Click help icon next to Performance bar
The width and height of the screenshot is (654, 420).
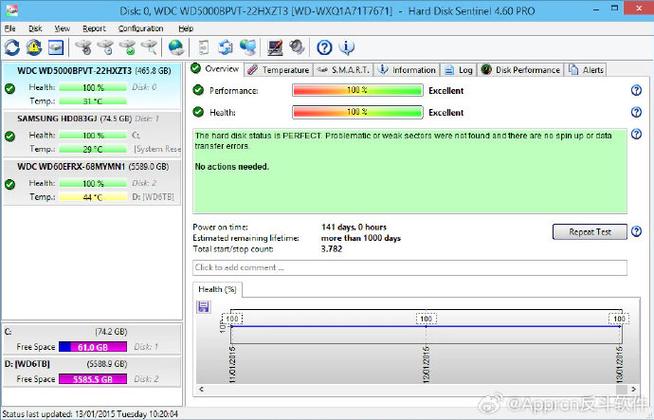coord(636,90)
